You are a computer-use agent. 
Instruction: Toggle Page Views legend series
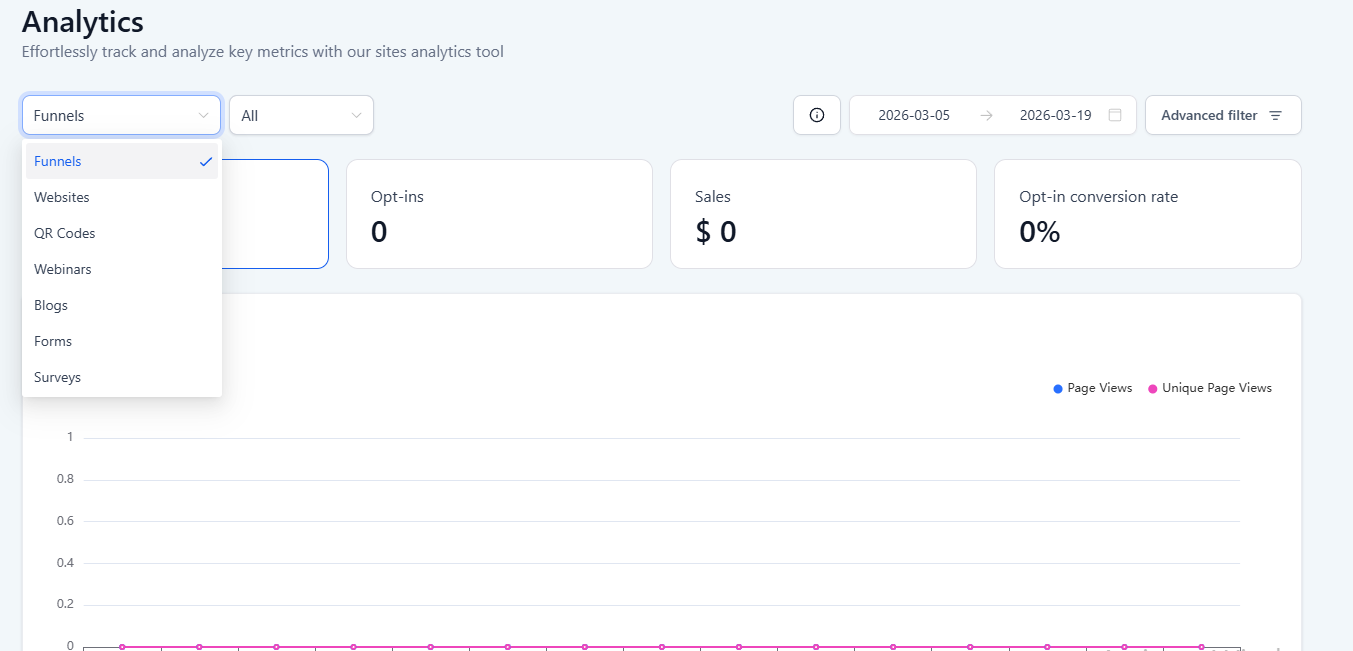coord(1092,388)
